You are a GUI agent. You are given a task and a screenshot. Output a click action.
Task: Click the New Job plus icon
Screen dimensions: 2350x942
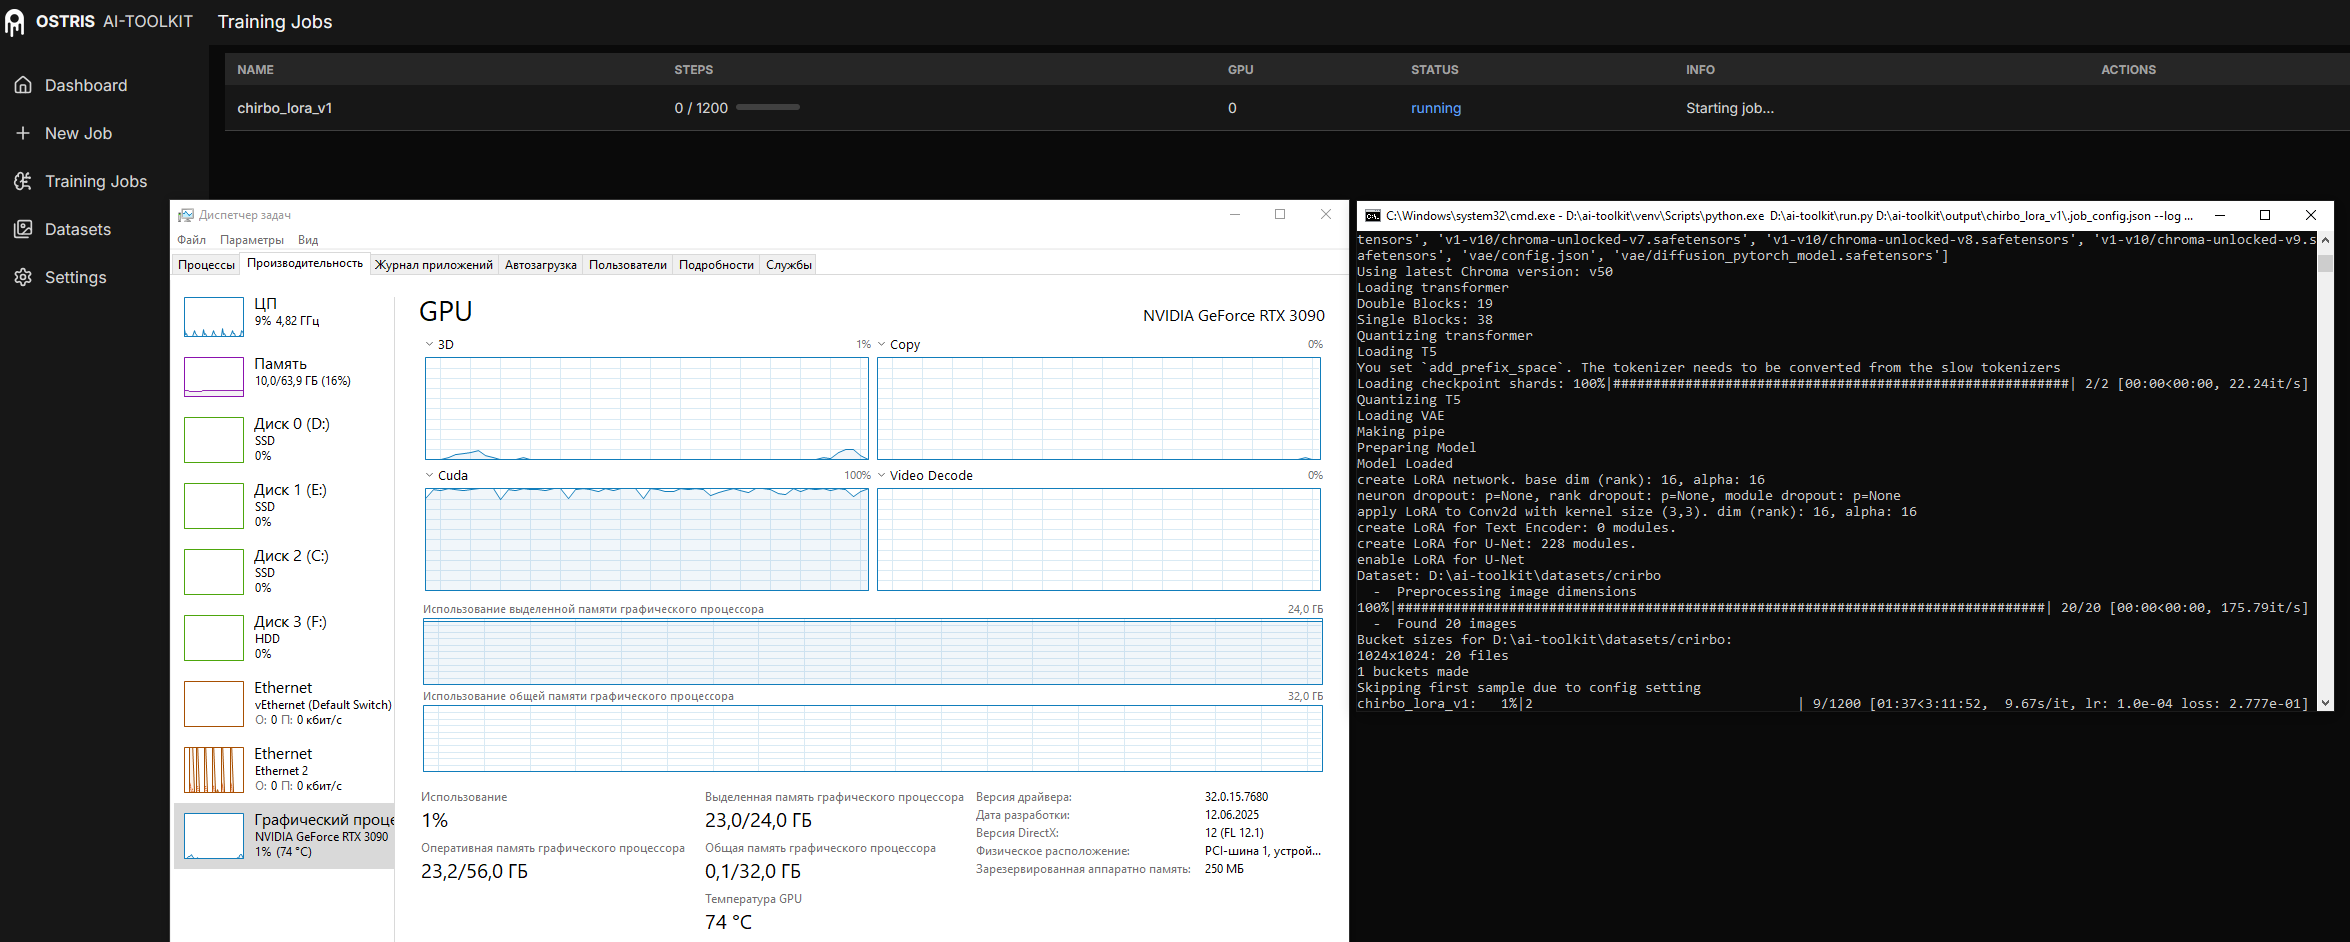pyautogui.click(x=23, y=133)
